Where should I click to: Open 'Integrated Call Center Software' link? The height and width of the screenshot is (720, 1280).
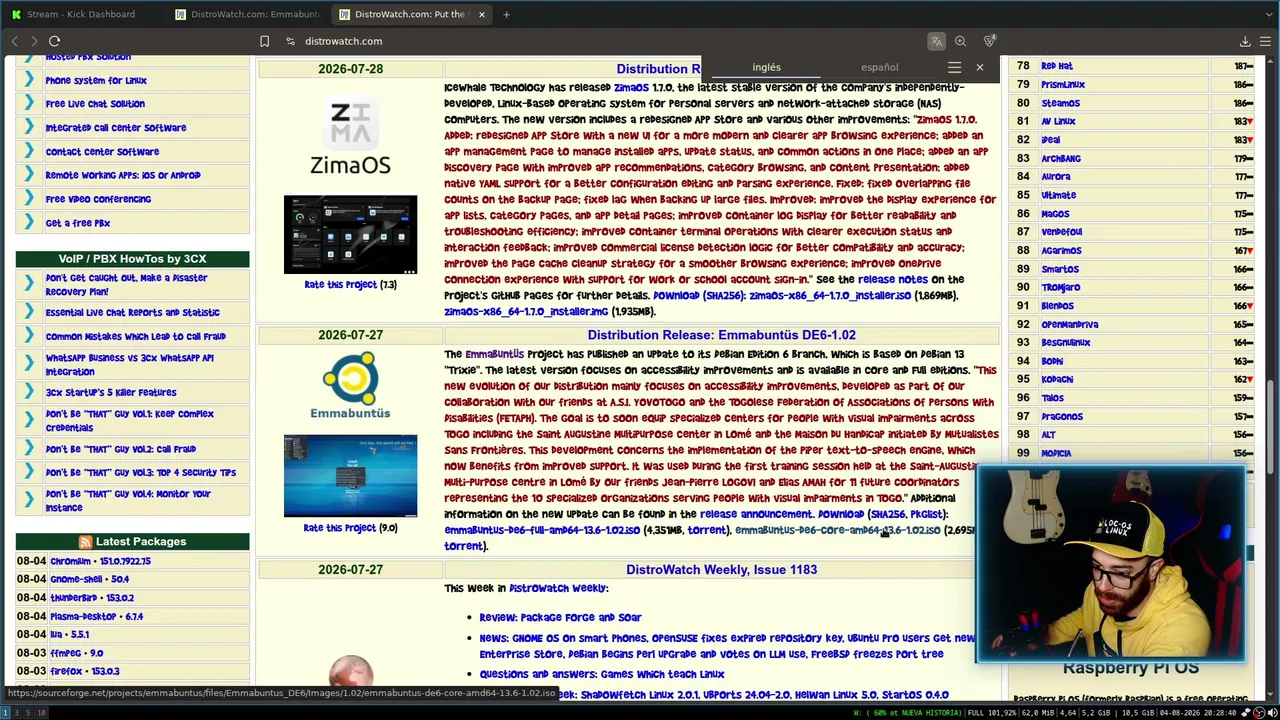pyautogui.click(x=116, y=128)
